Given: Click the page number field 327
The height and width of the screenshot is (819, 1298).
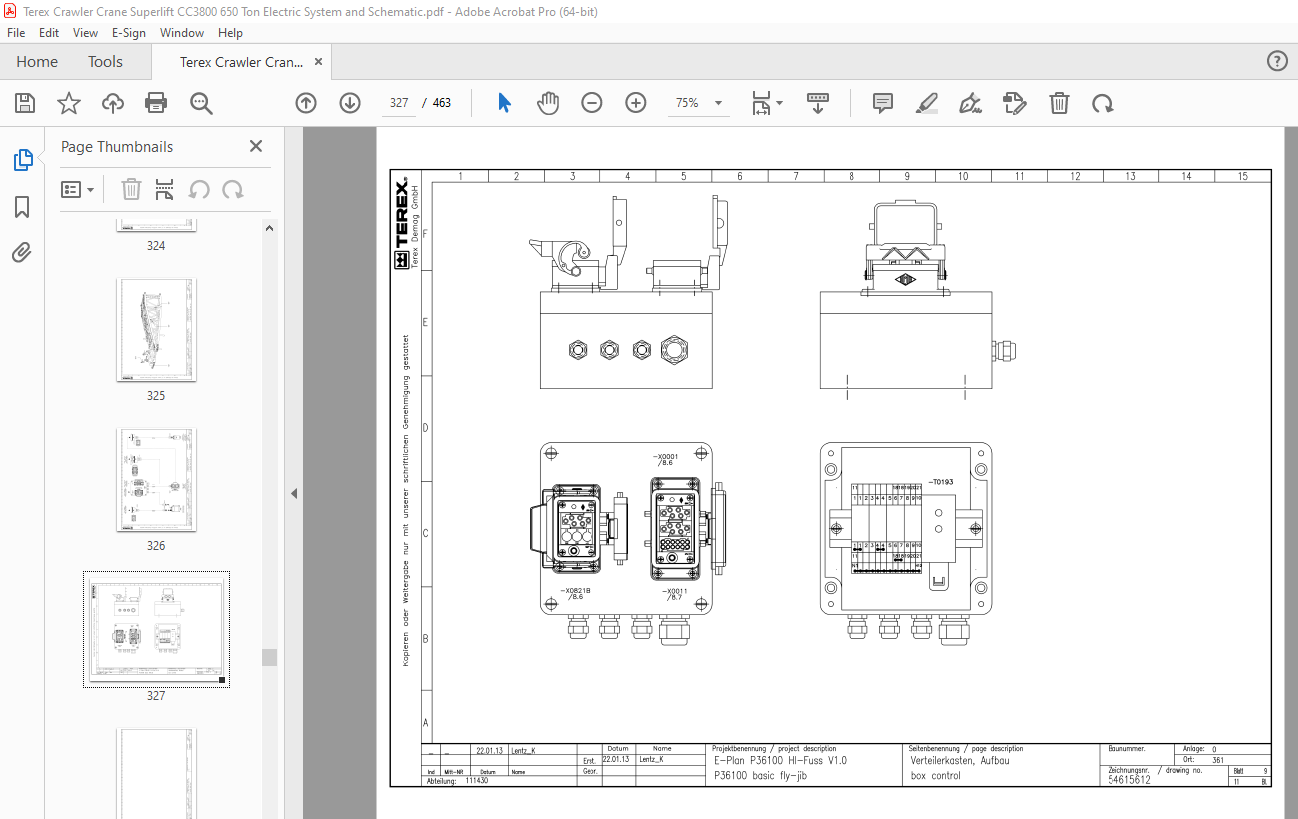Looking at the screenshot, I should (400, 103).
